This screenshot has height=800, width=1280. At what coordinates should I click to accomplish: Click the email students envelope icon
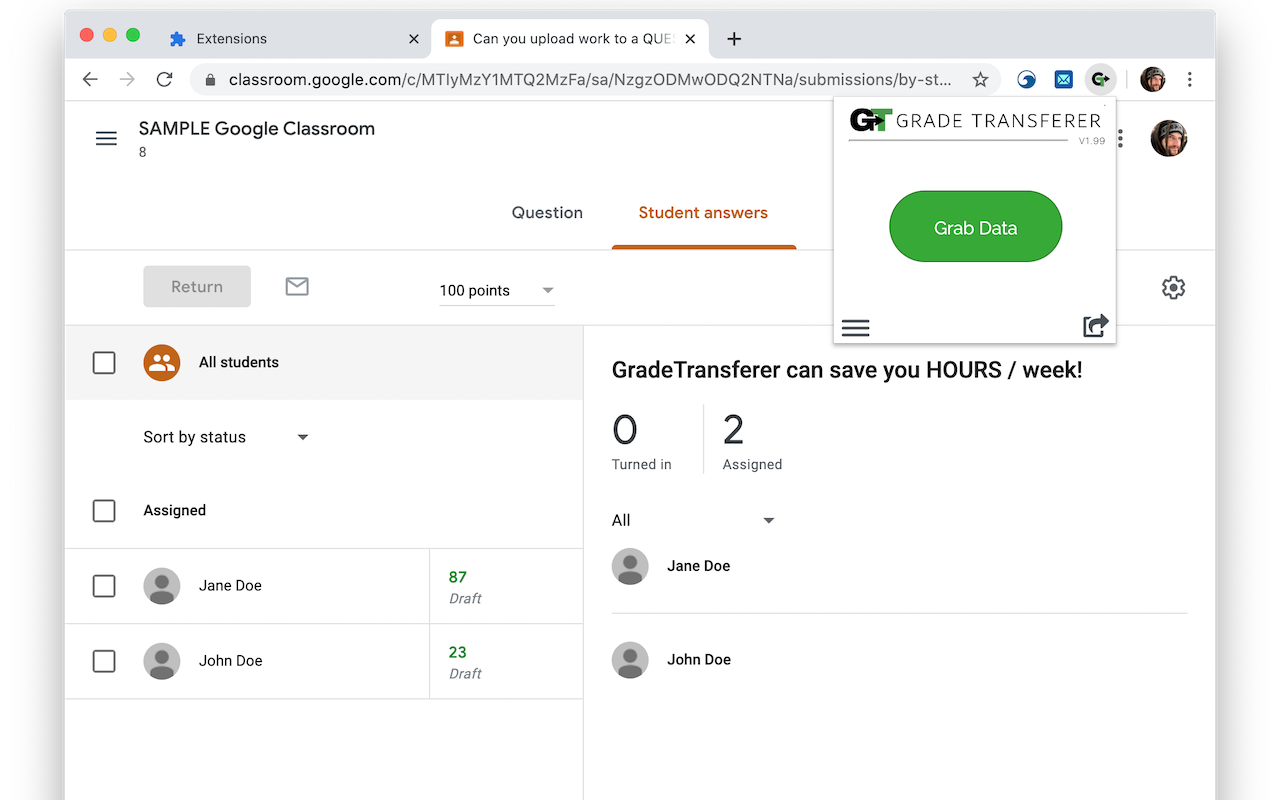point(296,286)
